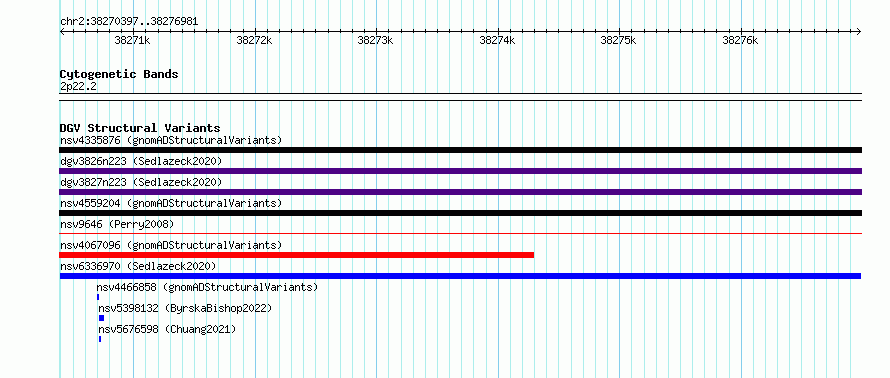Click the 38272k ruler tick label
Viewport: 890px width, 378px height.
(254, 40)
